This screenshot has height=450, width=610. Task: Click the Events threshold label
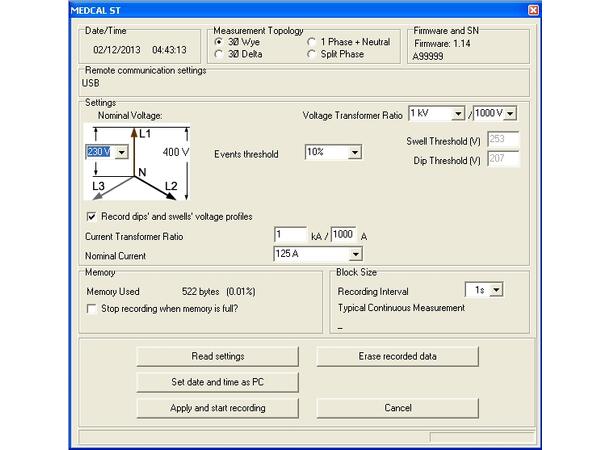246,154
